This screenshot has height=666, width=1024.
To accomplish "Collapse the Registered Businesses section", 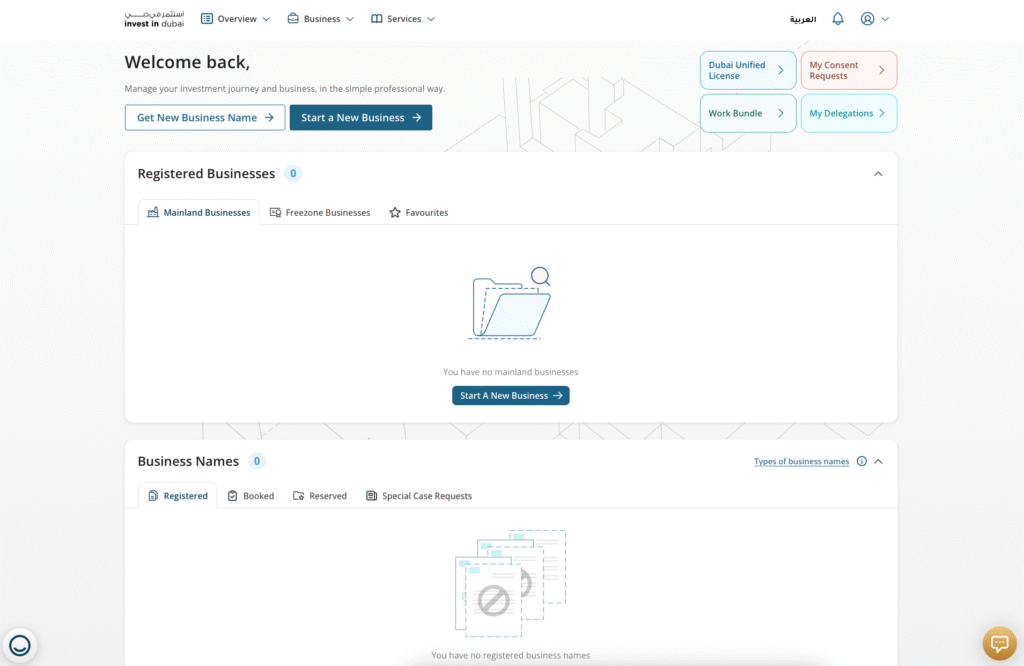I will pos(878,174).
